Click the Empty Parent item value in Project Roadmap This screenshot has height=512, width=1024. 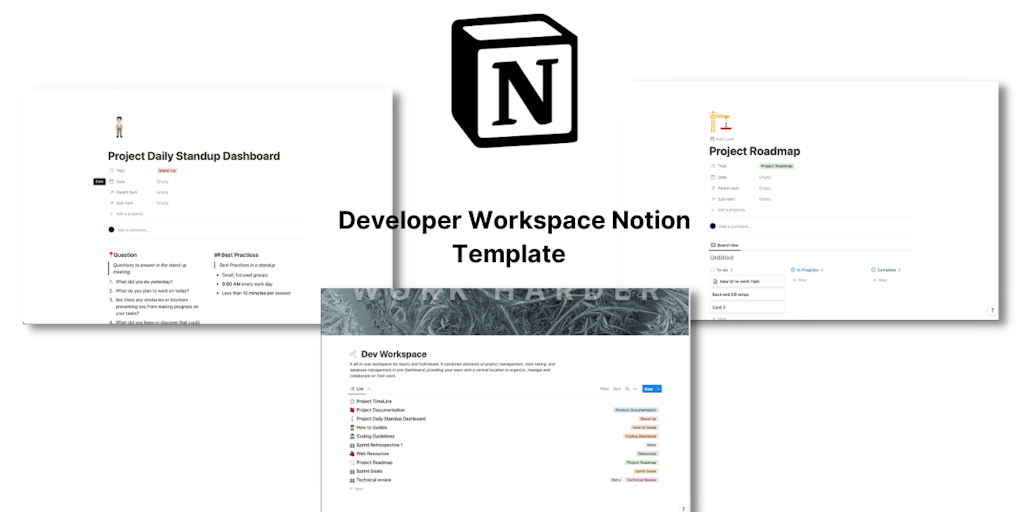tap(765, 188)
